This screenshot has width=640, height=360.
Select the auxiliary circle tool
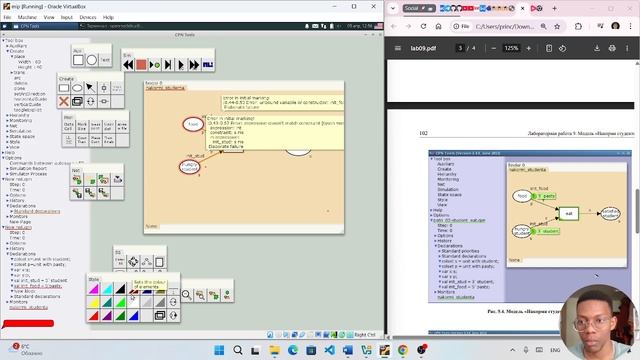(92, 60)
